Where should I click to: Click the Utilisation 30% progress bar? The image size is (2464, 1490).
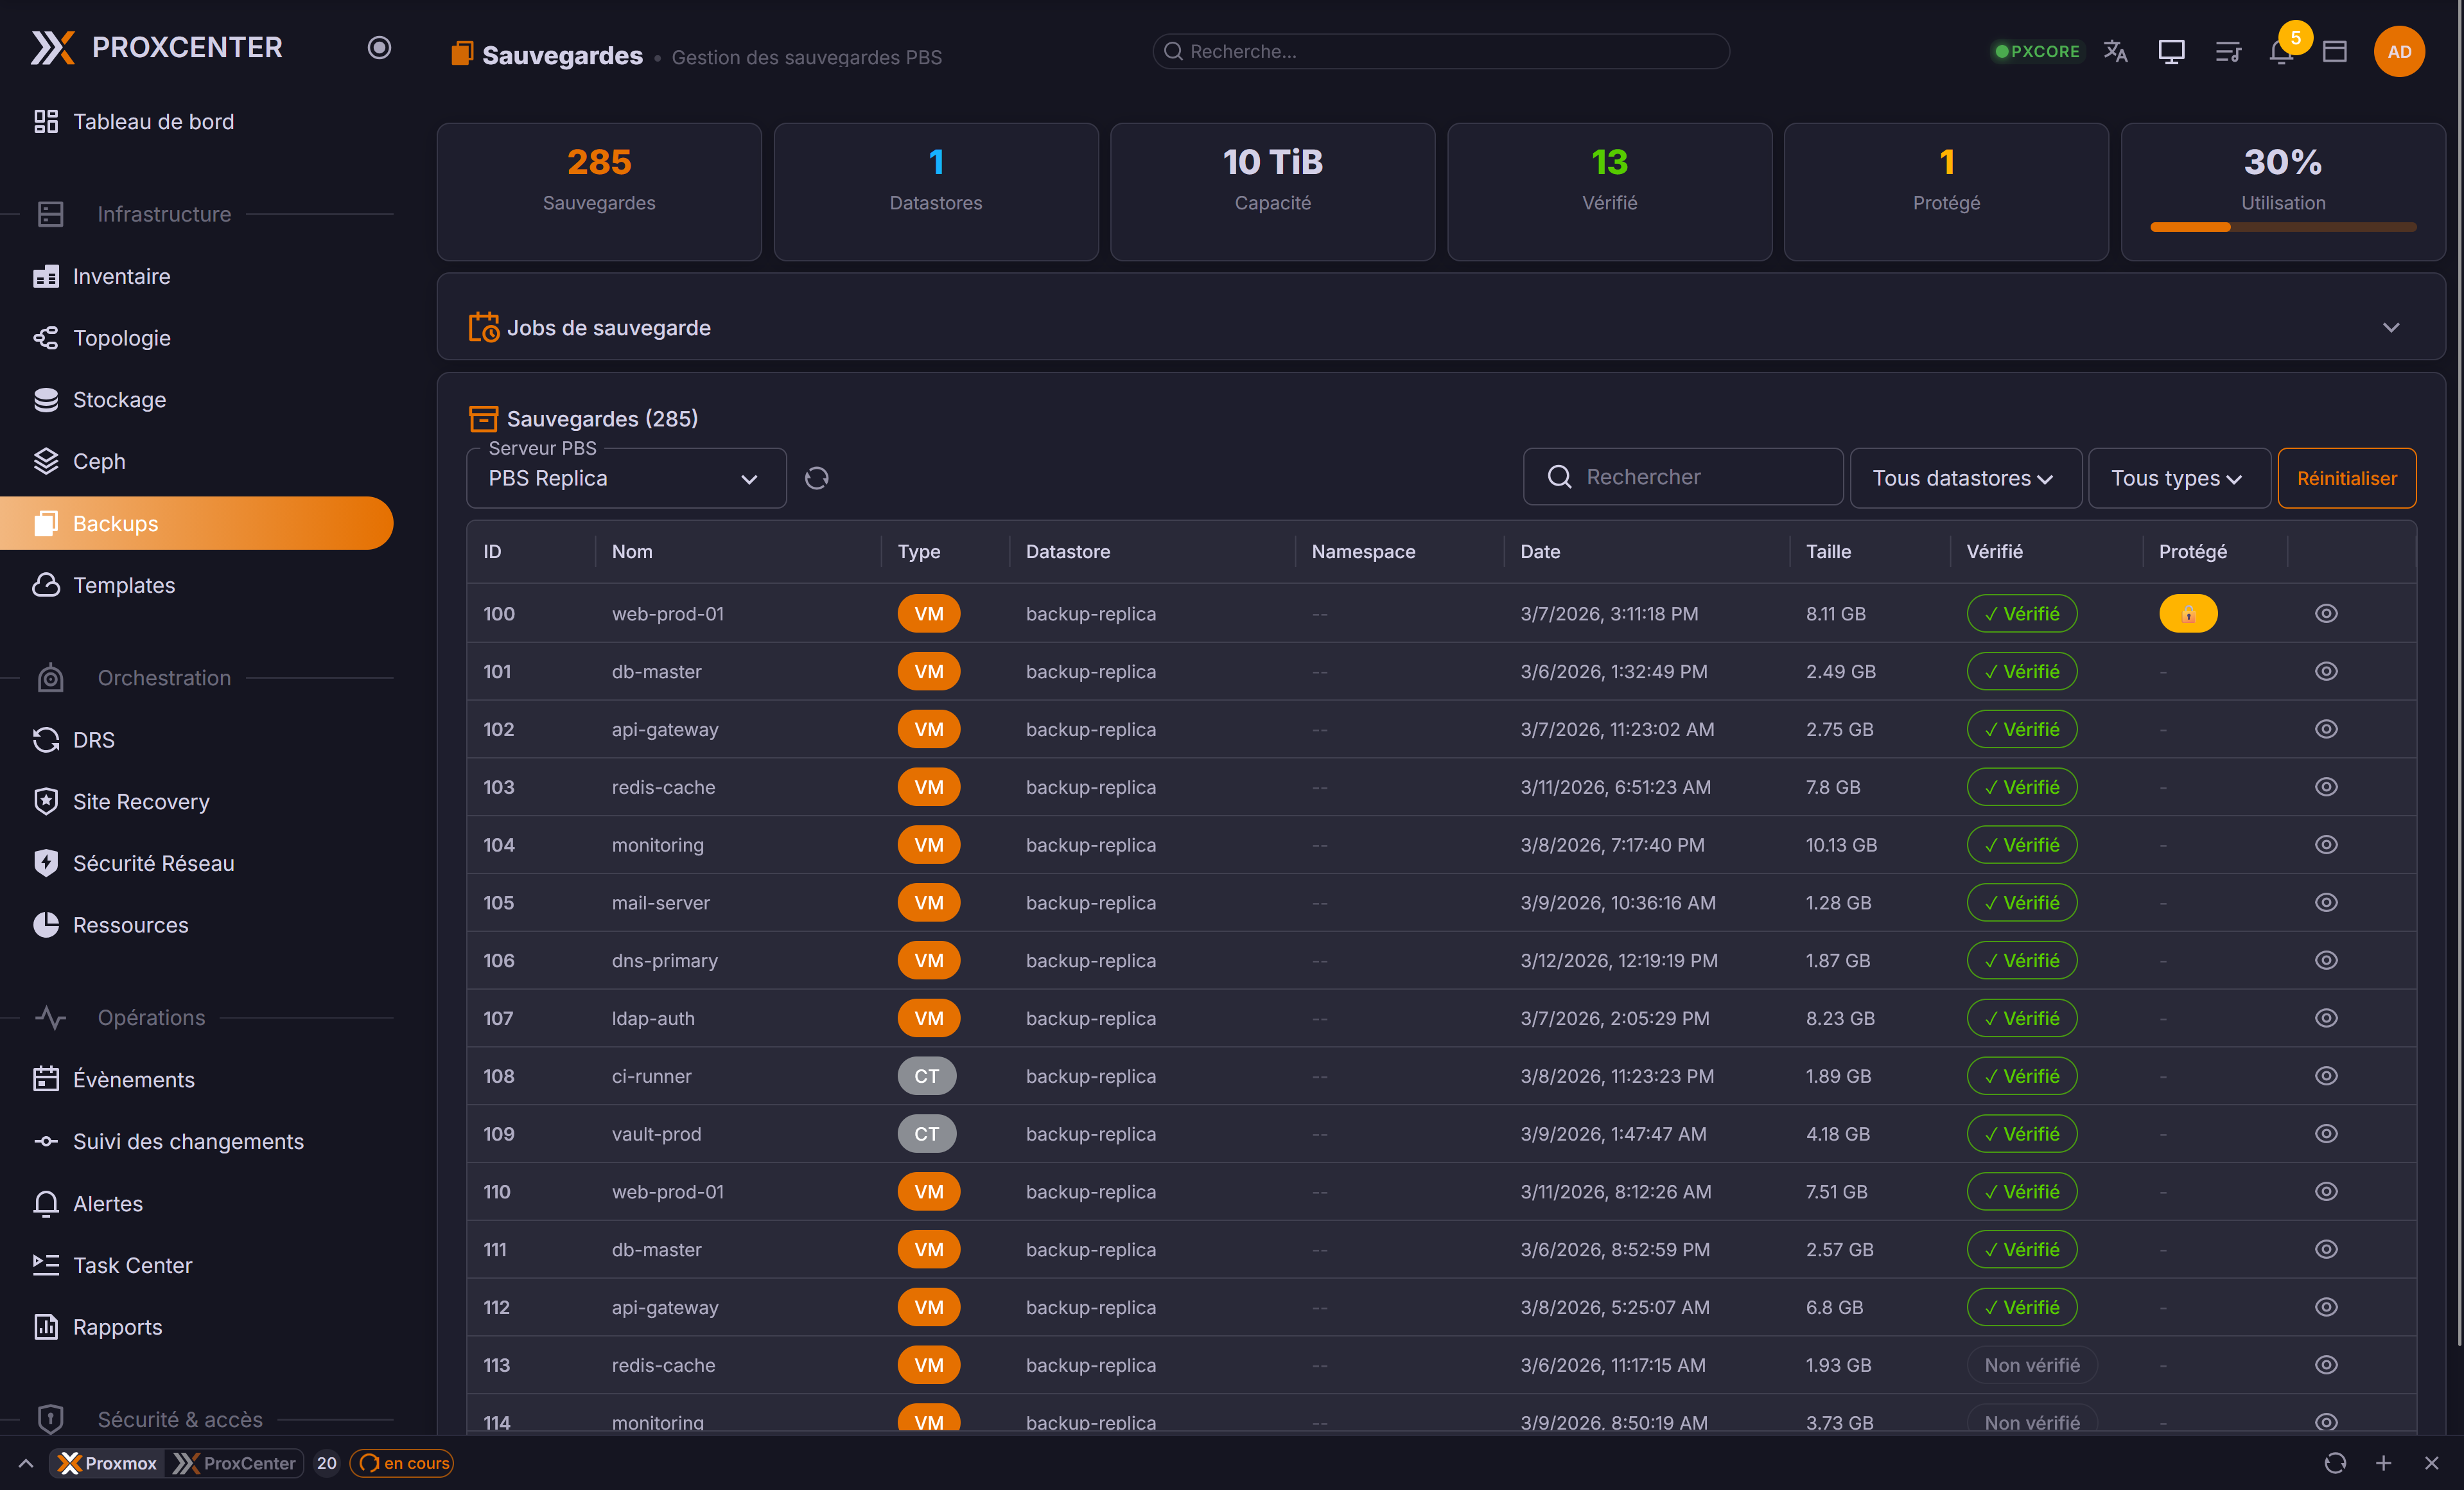tap(2283, 227)
